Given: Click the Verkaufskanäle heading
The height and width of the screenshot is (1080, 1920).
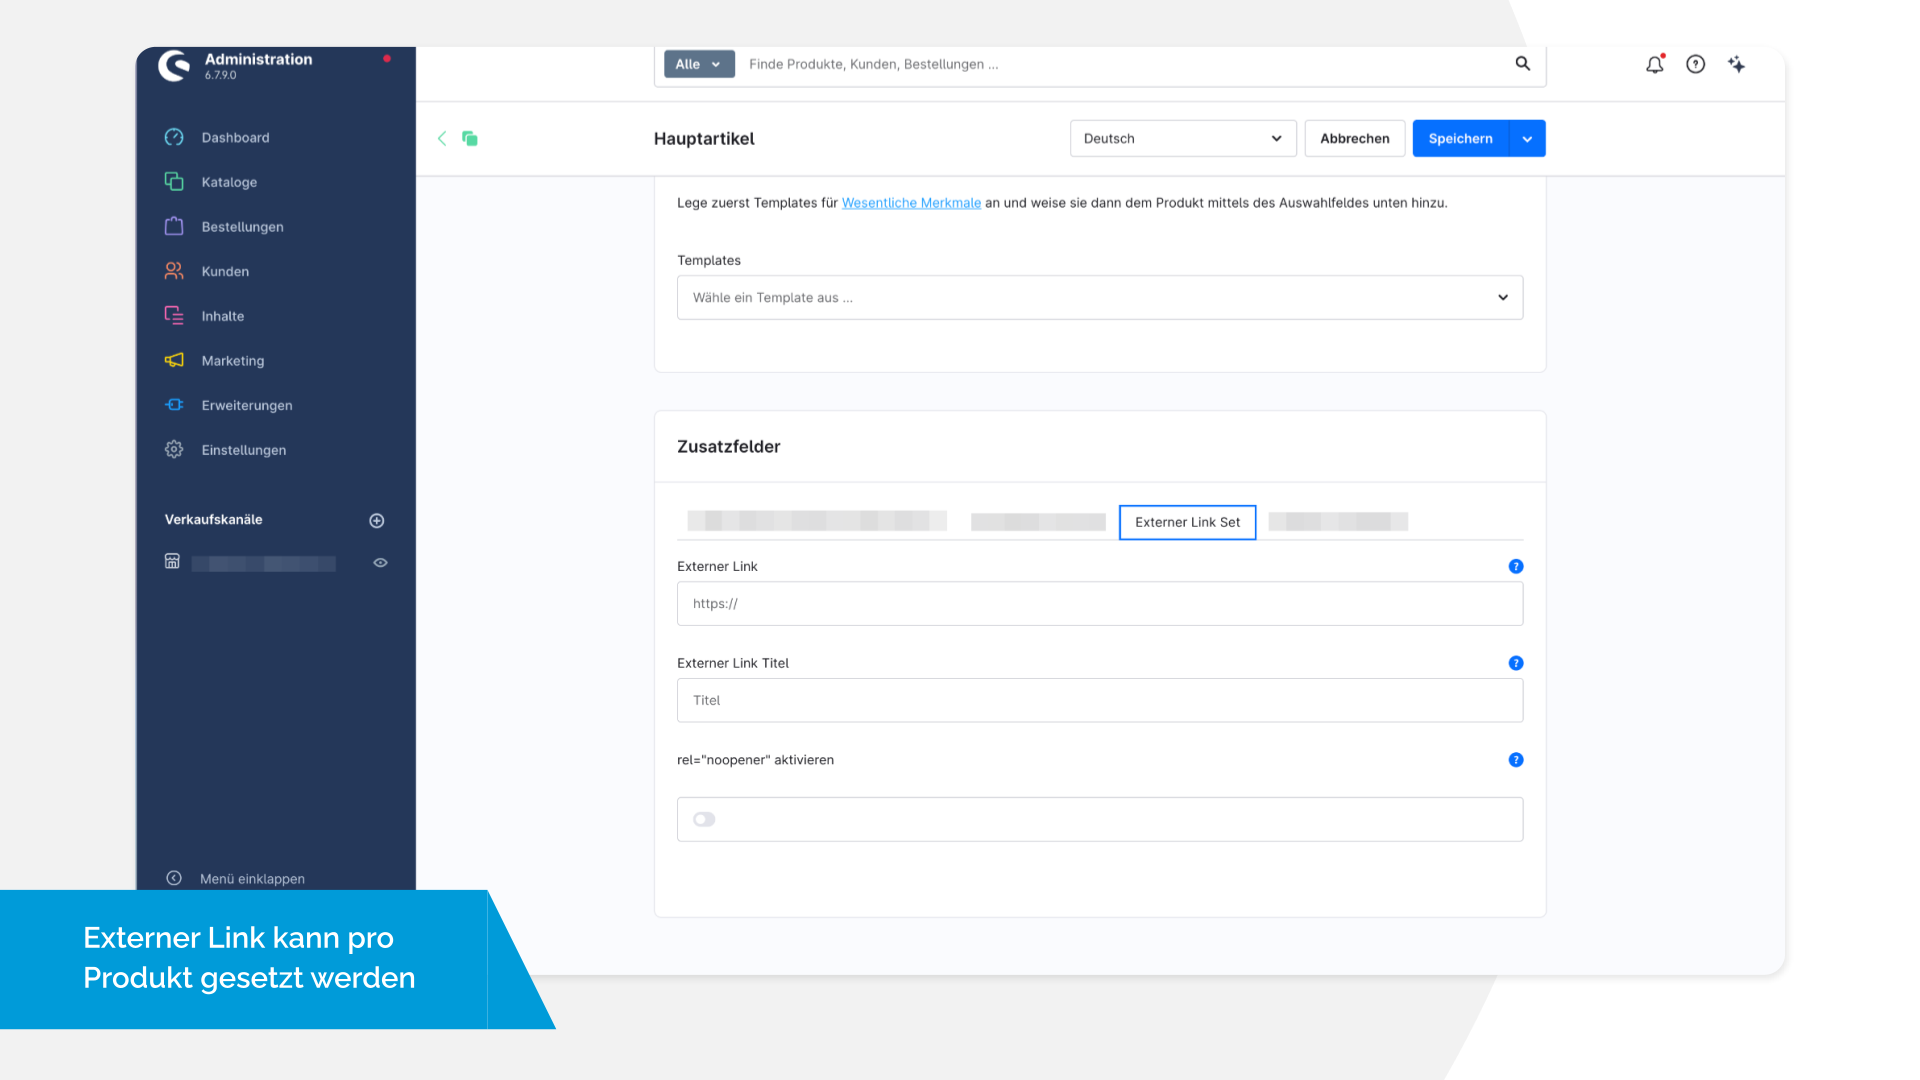Looking at the screenshot, I should point(214,519).
